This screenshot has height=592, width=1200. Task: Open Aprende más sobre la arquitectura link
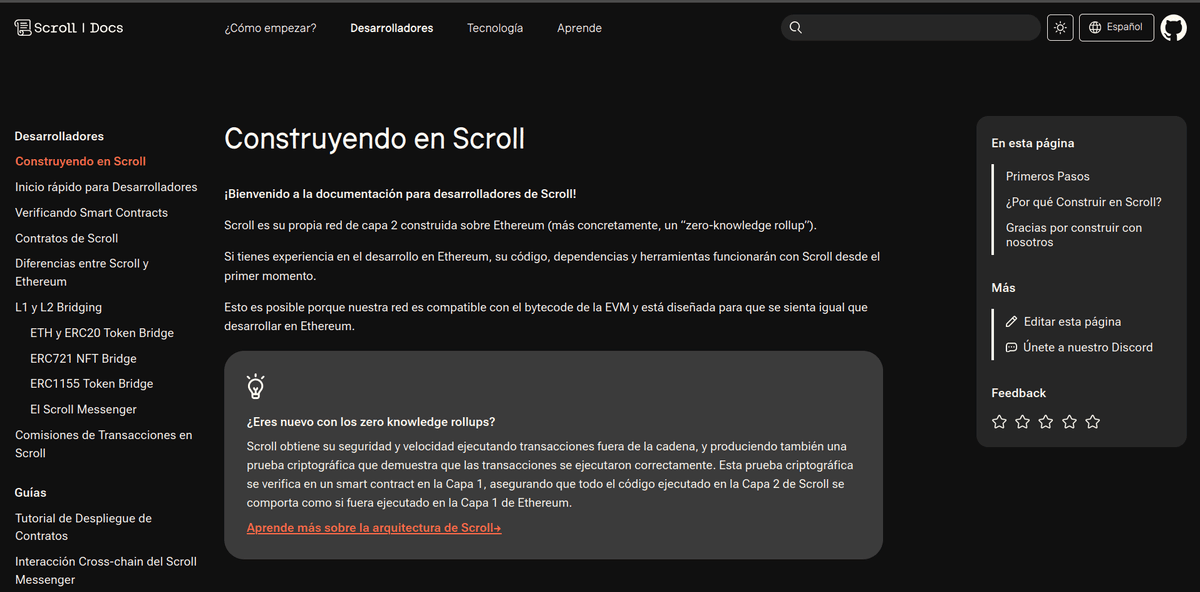pos(374,528)
